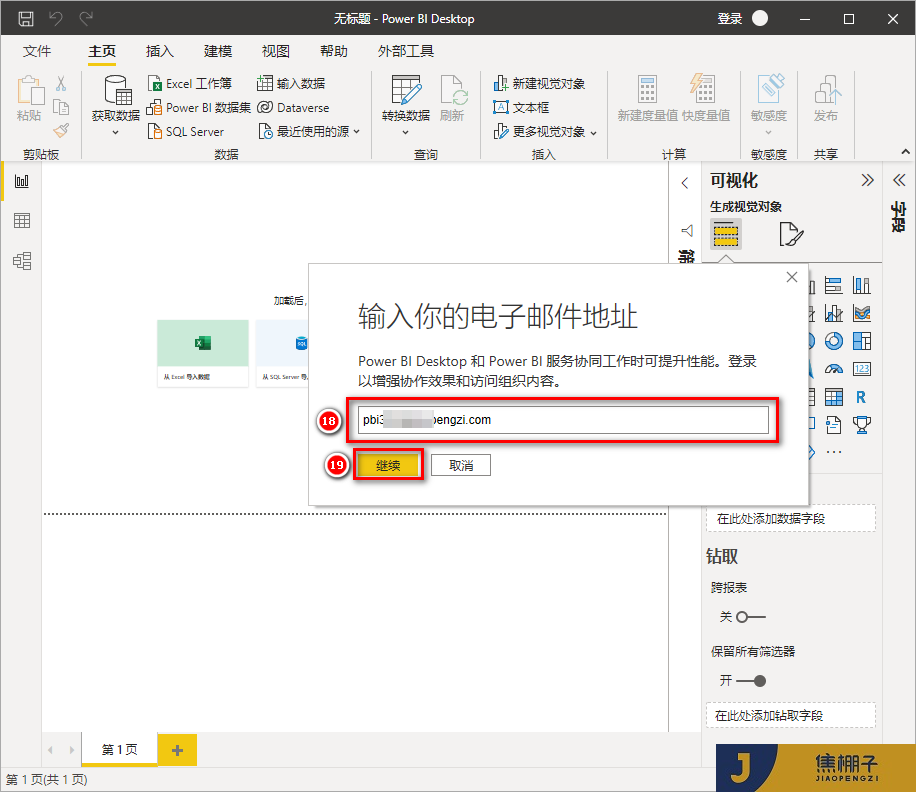
Task: Switch to Report view in left sidebar
Action: pos(22,181)
